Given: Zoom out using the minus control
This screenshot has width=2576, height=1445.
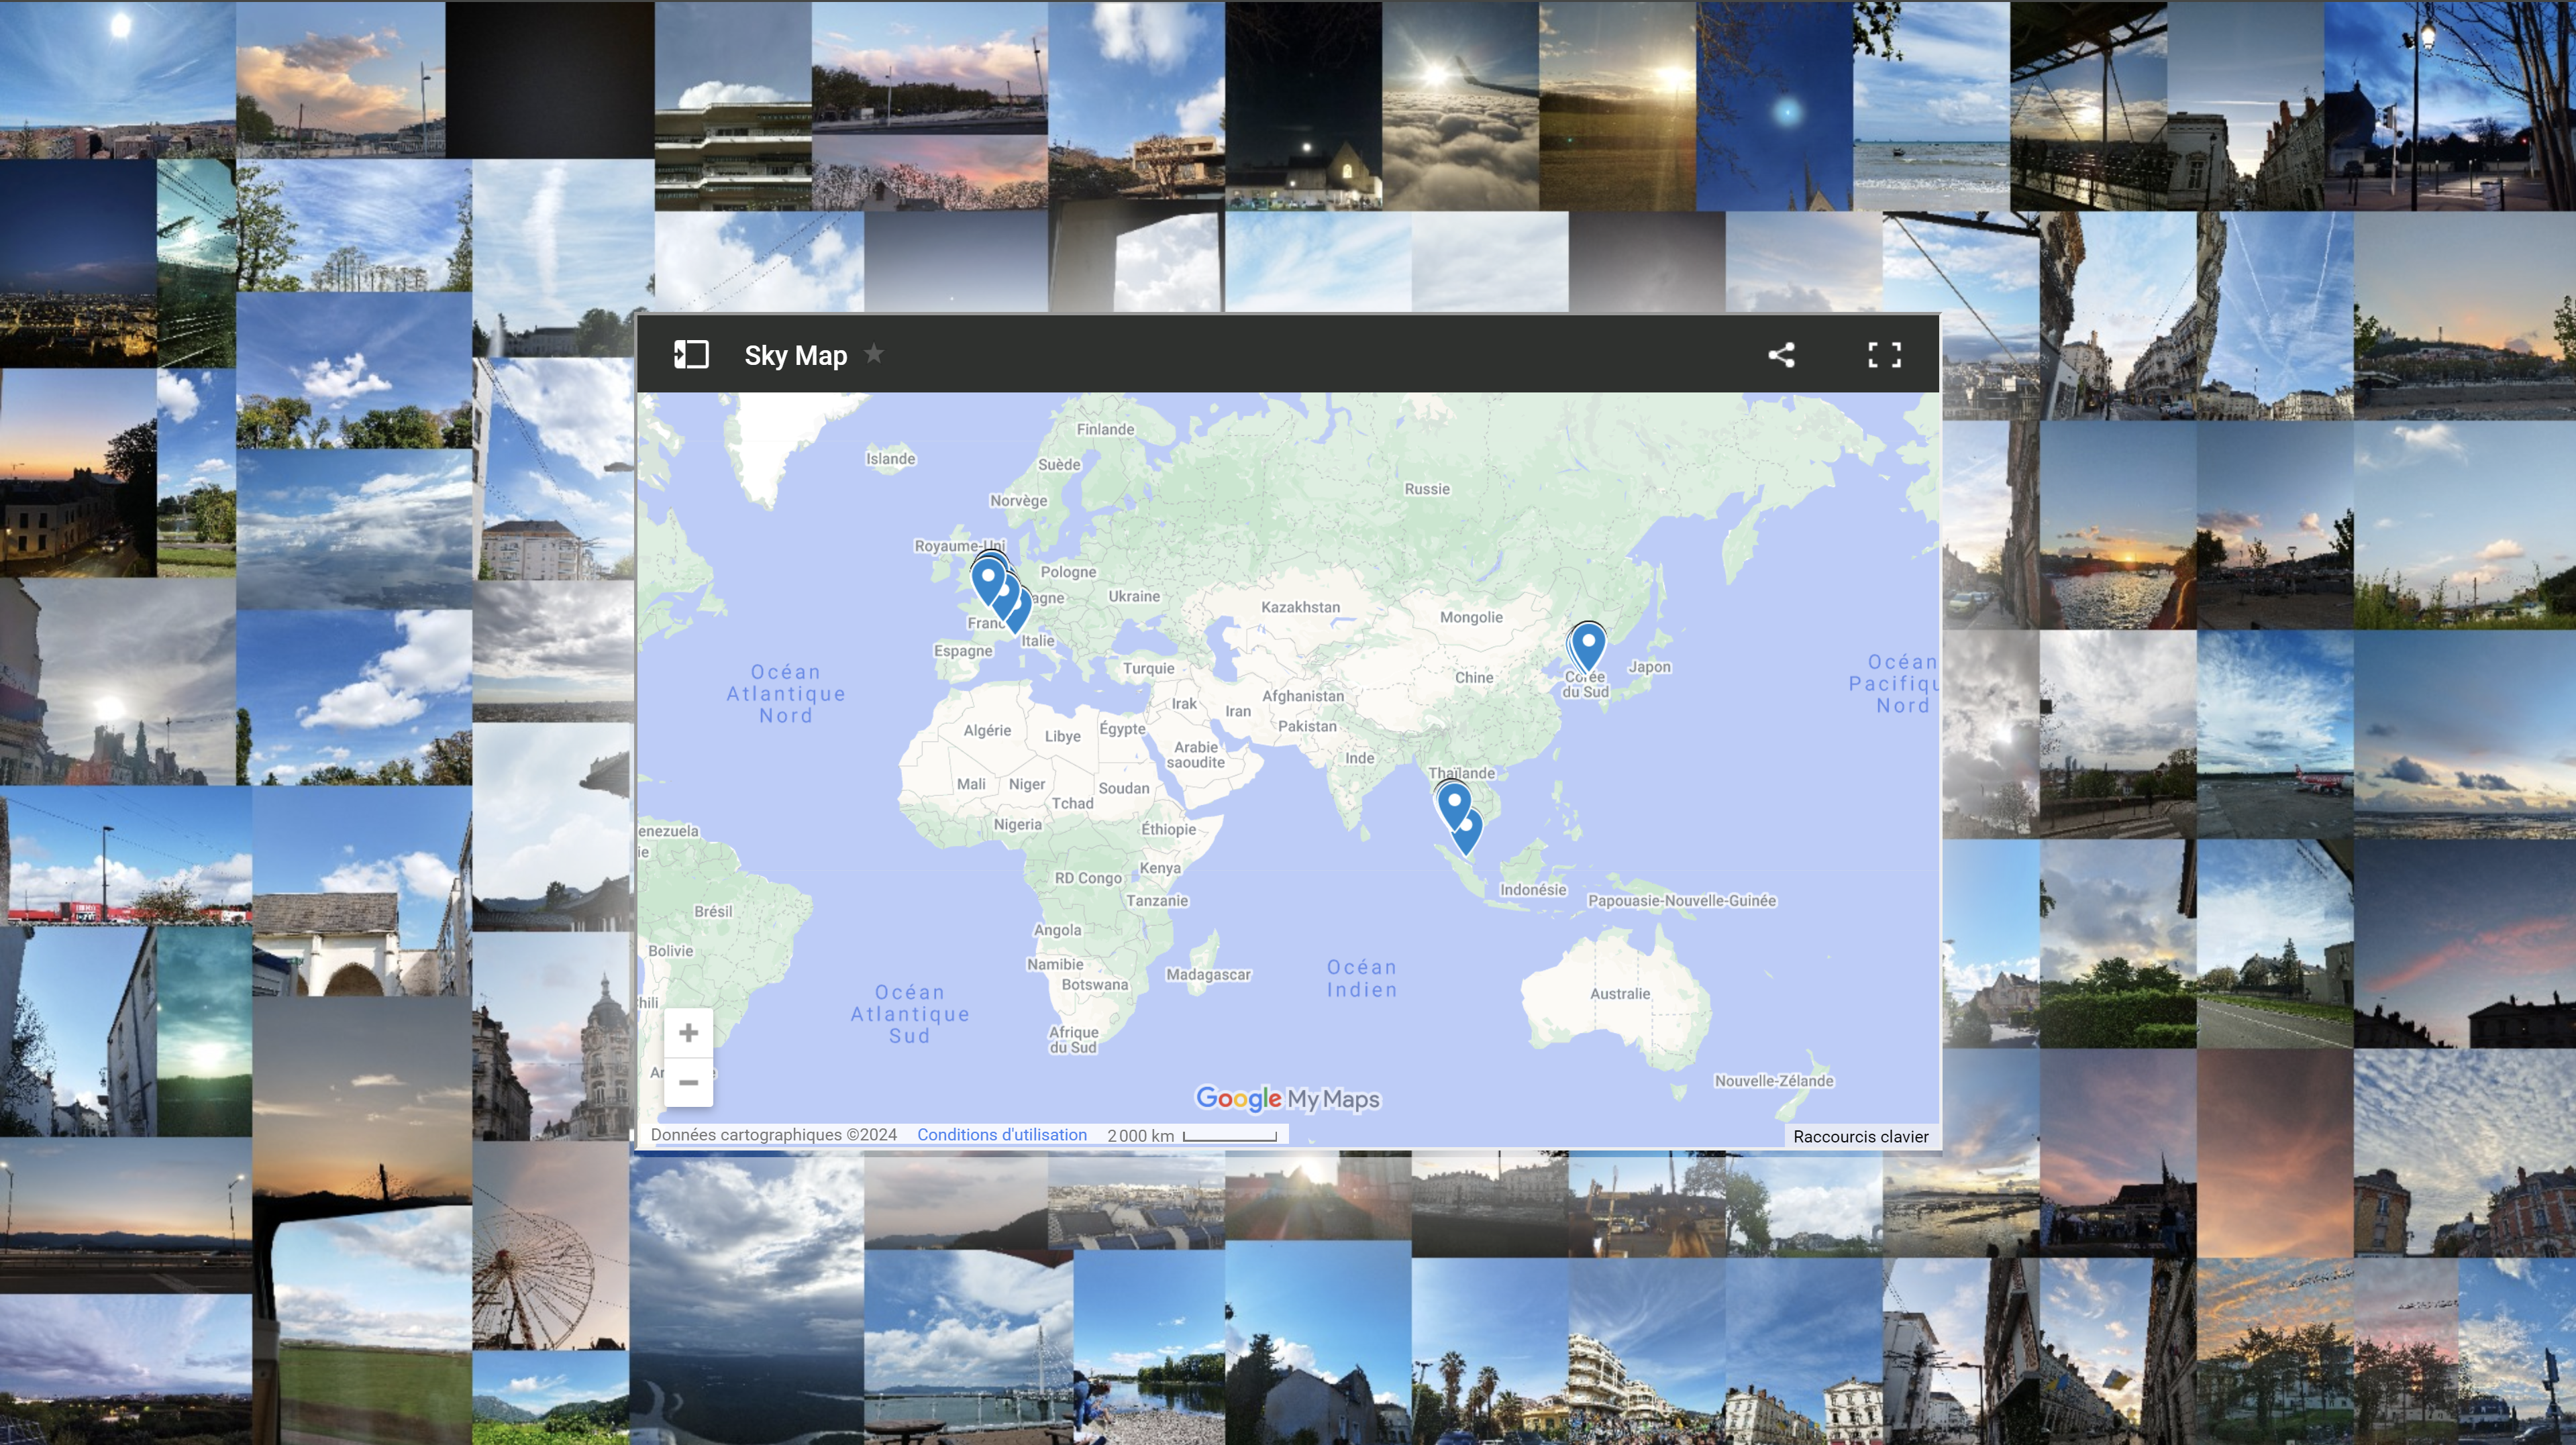Looking at the screenshot, I should pyautogui.click(x=689, y=1083).
